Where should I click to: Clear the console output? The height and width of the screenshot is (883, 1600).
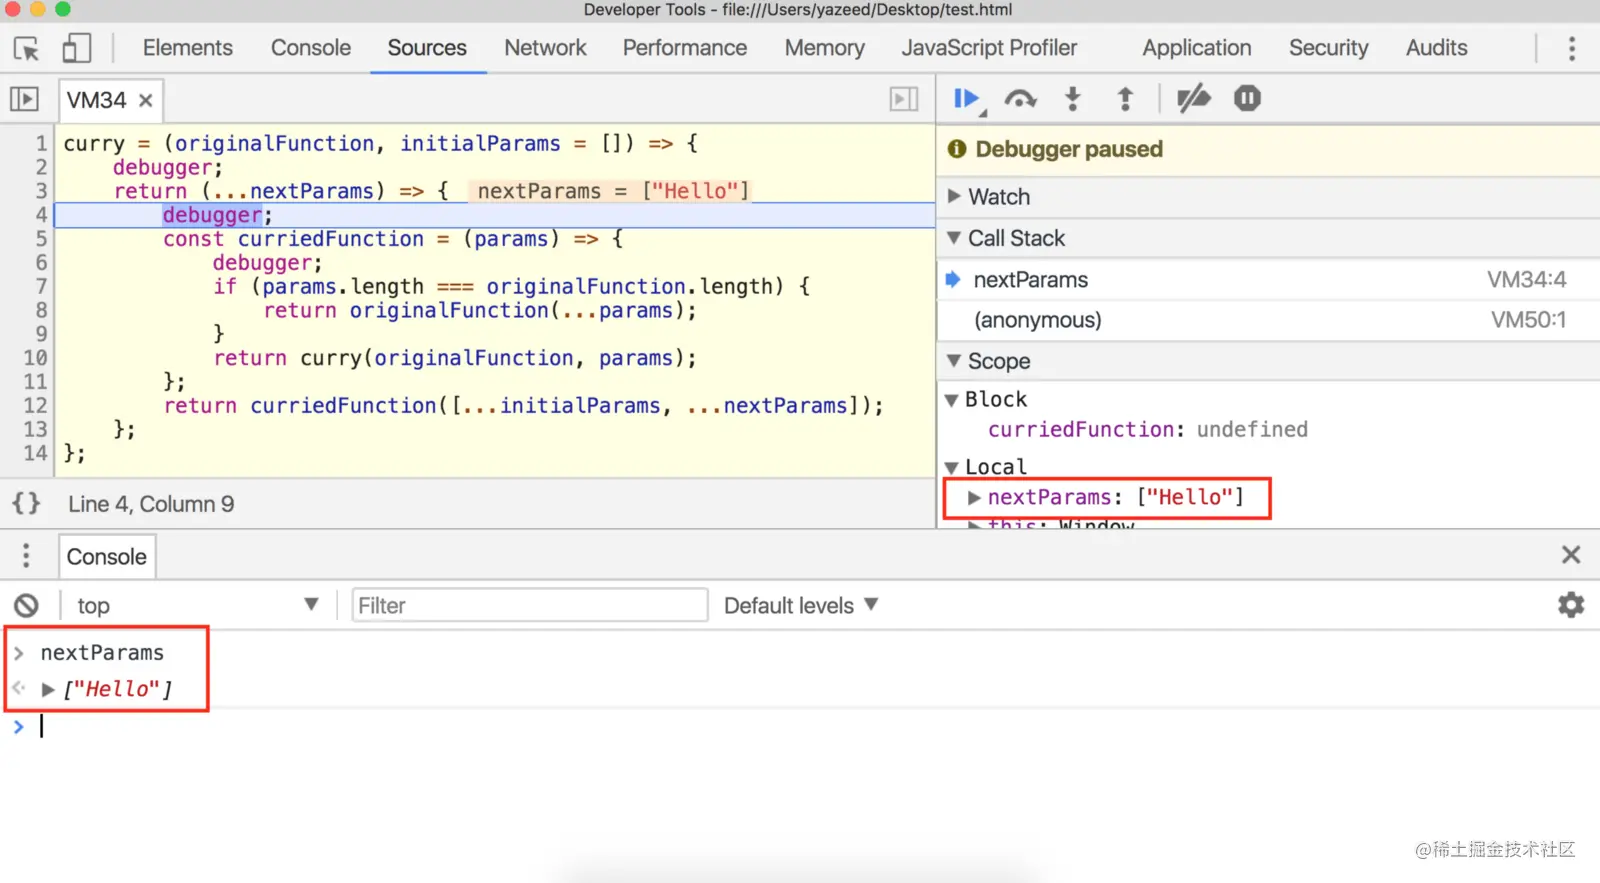coord(26,605)
